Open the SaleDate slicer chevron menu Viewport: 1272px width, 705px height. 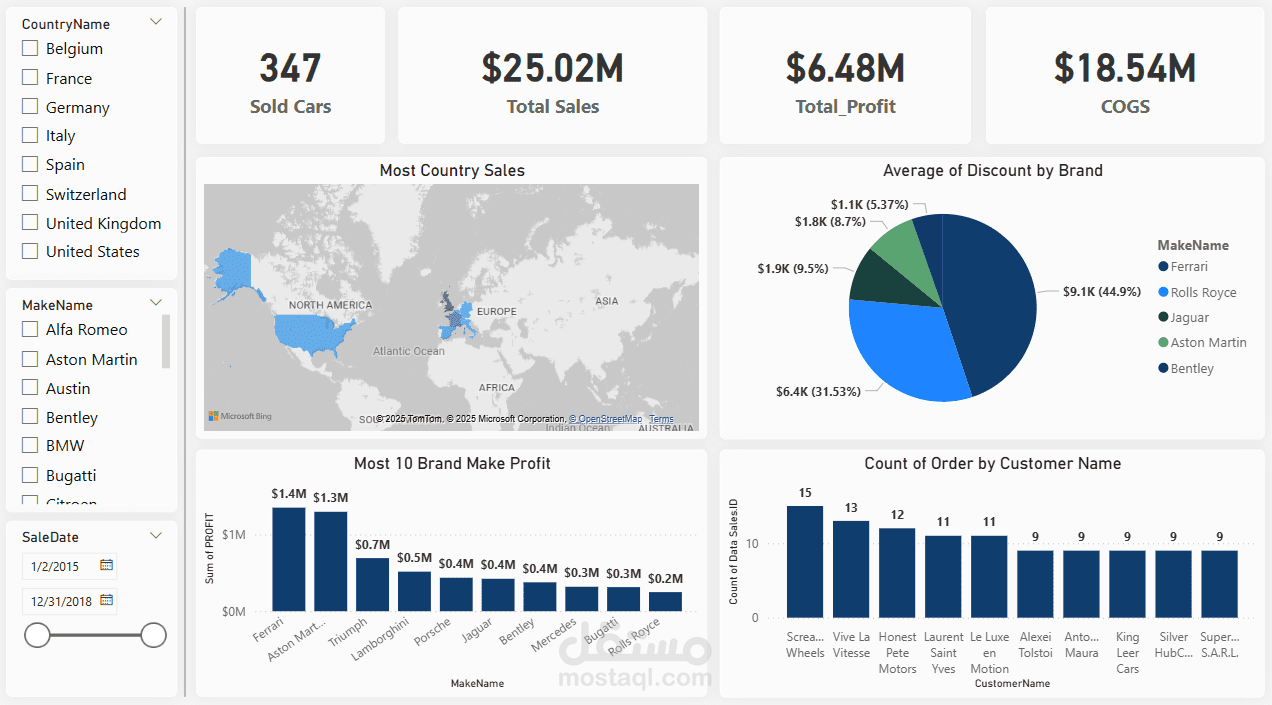(x=156, y=536)
